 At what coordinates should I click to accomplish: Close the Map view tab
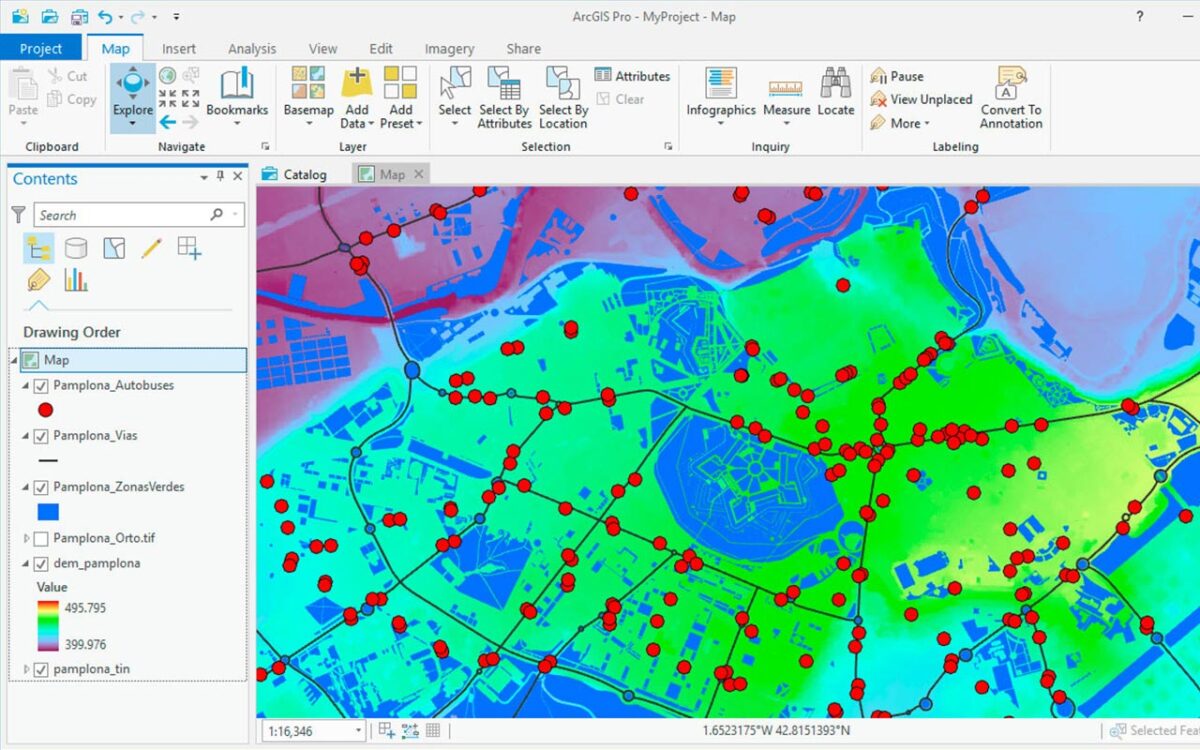pyautogui.click(x=419, y=174)
